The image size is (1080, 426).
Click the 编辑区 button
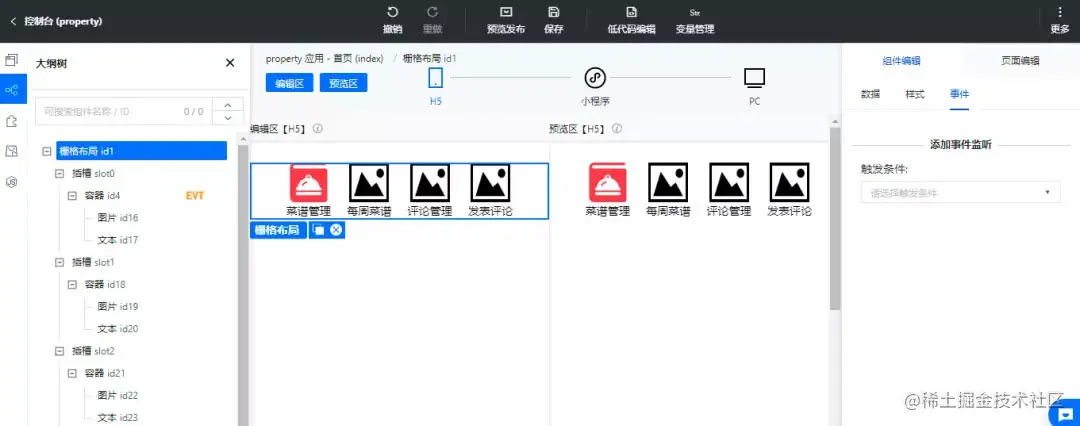(289, 83)
